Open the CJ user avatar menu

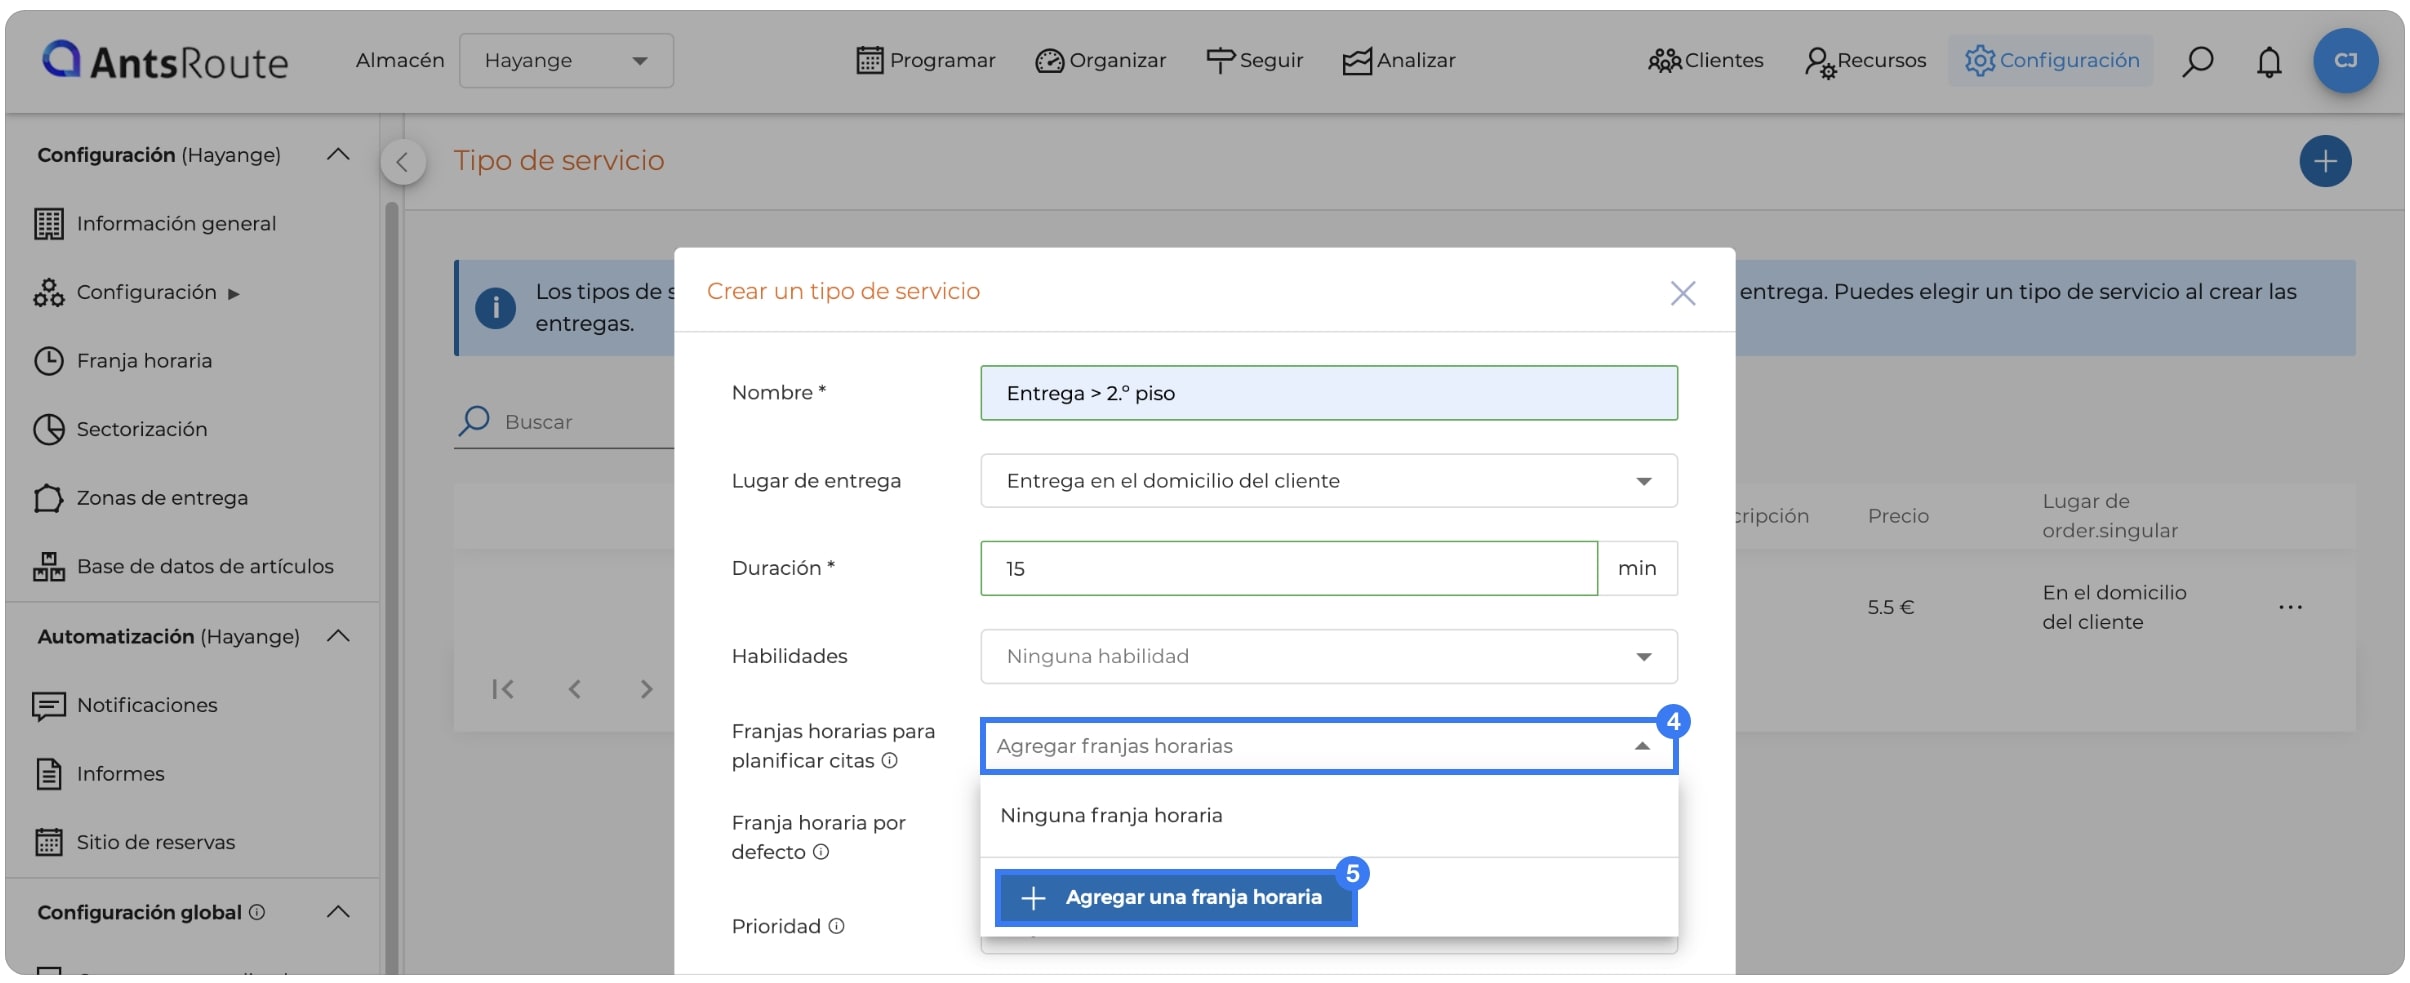coord(2345,60)
